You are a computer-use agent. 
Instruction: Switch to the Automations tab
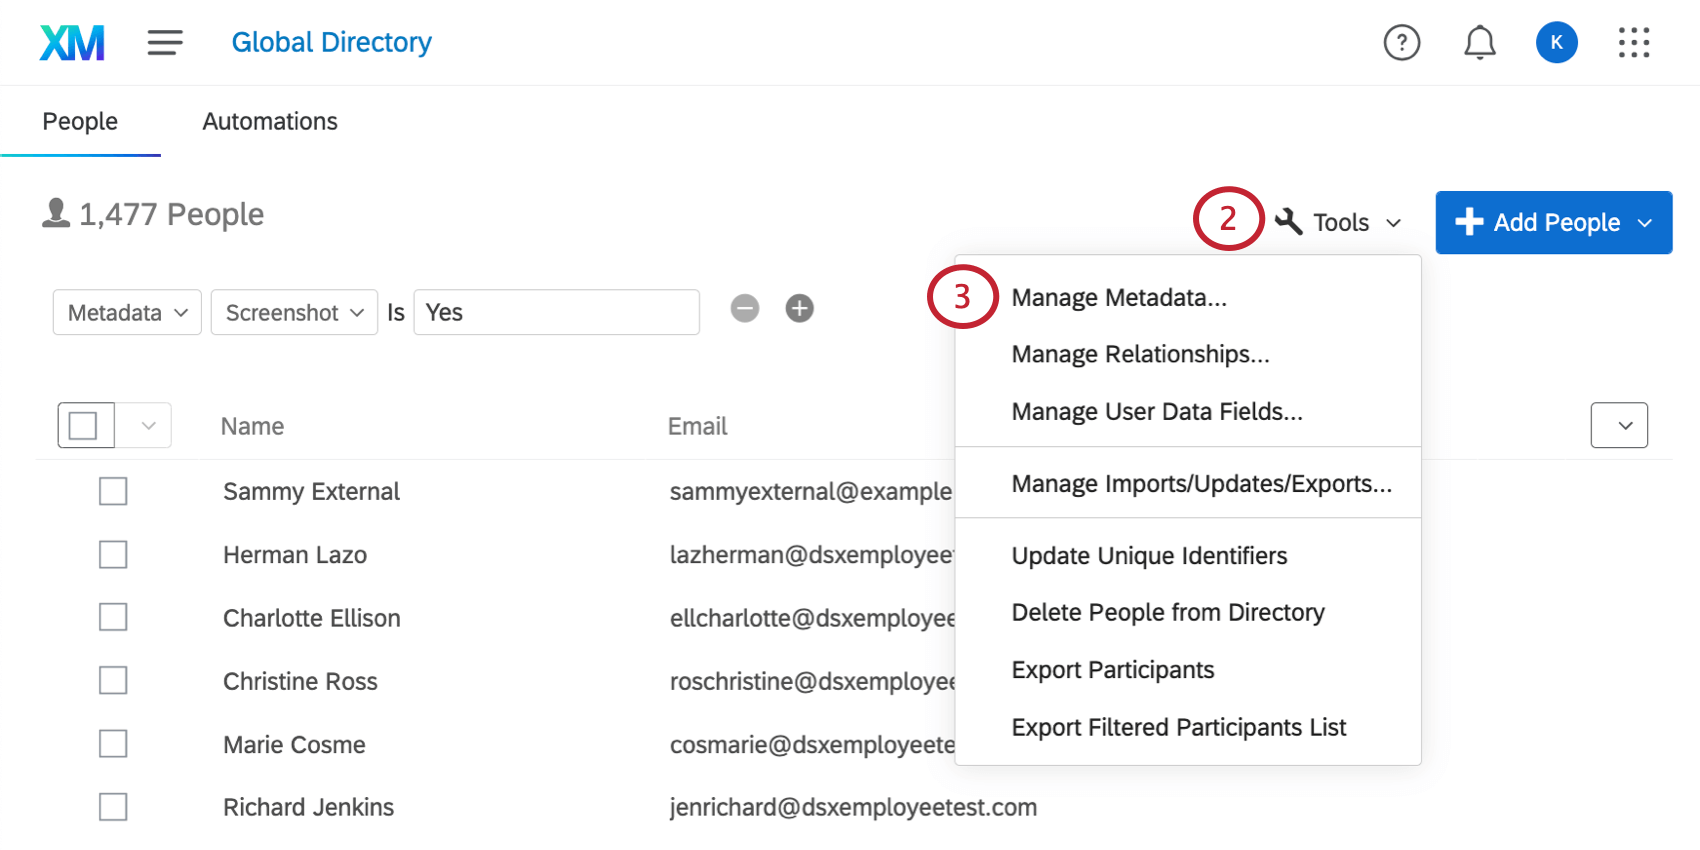point(270,122)
